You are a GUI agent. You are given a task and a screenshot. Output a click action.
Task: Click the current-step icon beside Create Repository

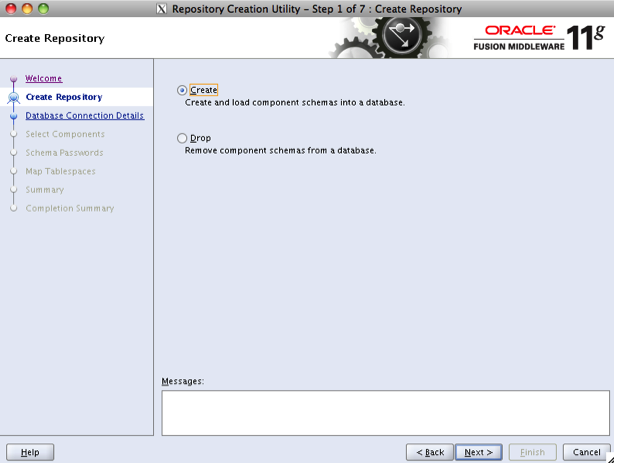tap(13, 98)
